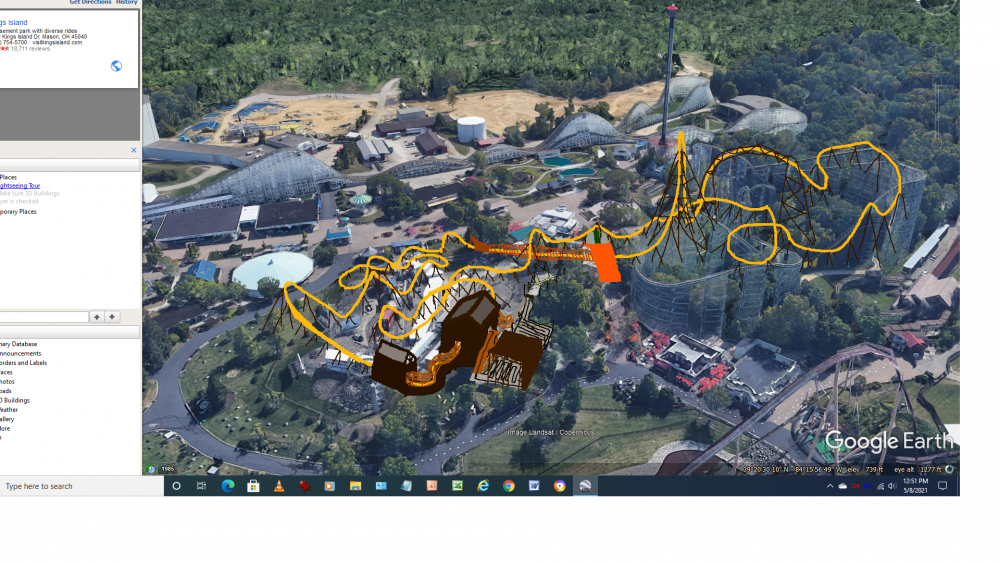Select the Primary Database layer

coord(18,344)
